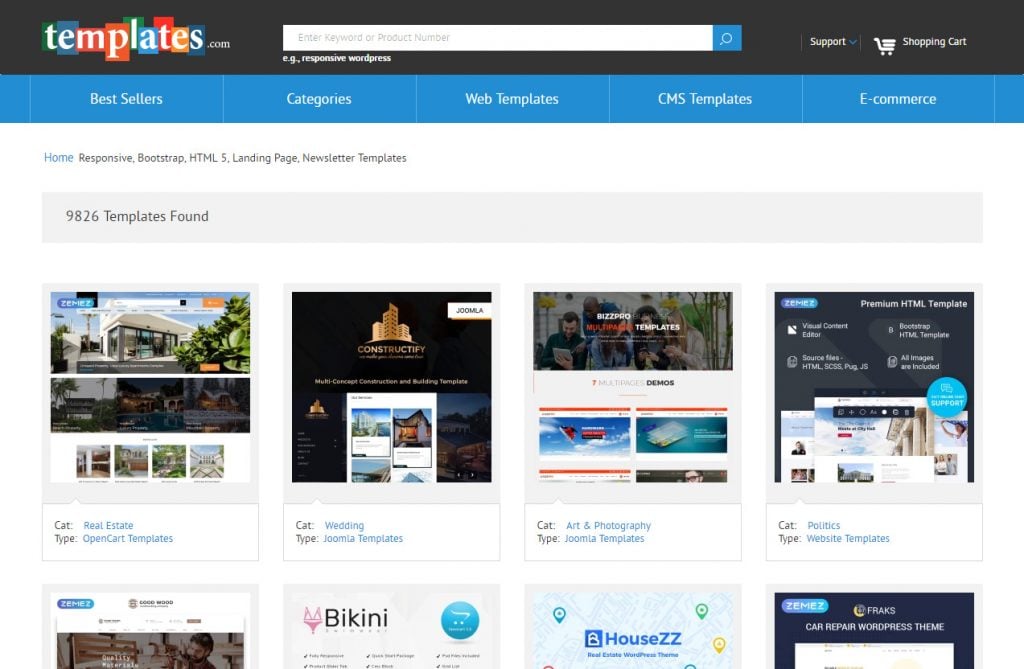Click the magnifying glass search button
The width and height of the screenshot is (1024, 669).
point(726,38)
